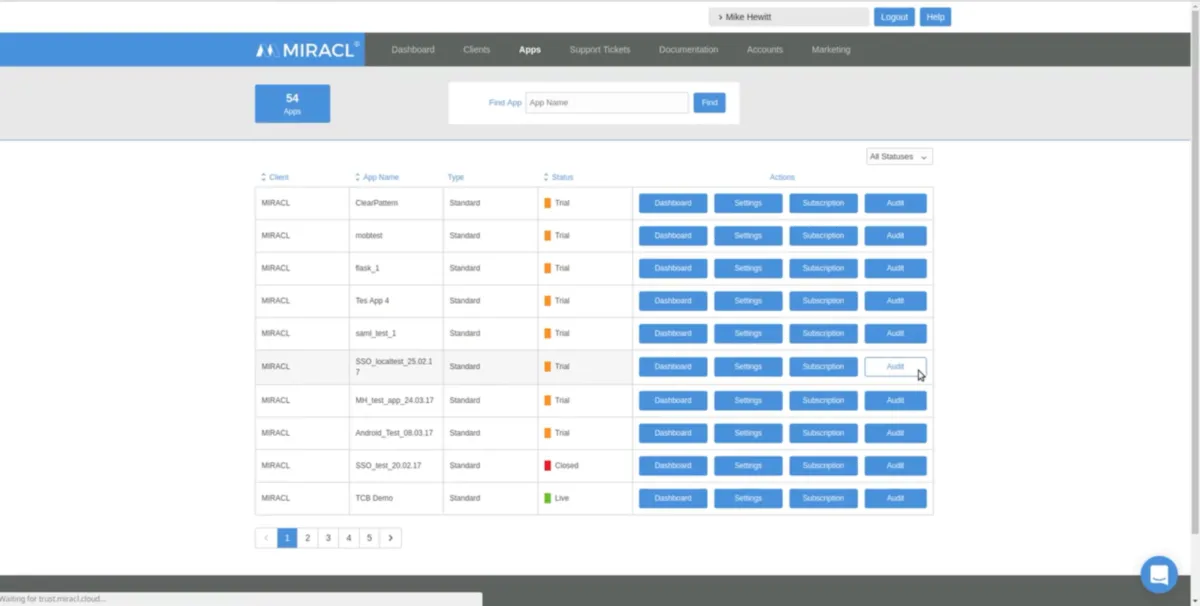This screenshot has height=606, width=1200.
Task: Open Settings for the TCB Demo app
Action: pyautogui.click(x=748, y=498)
